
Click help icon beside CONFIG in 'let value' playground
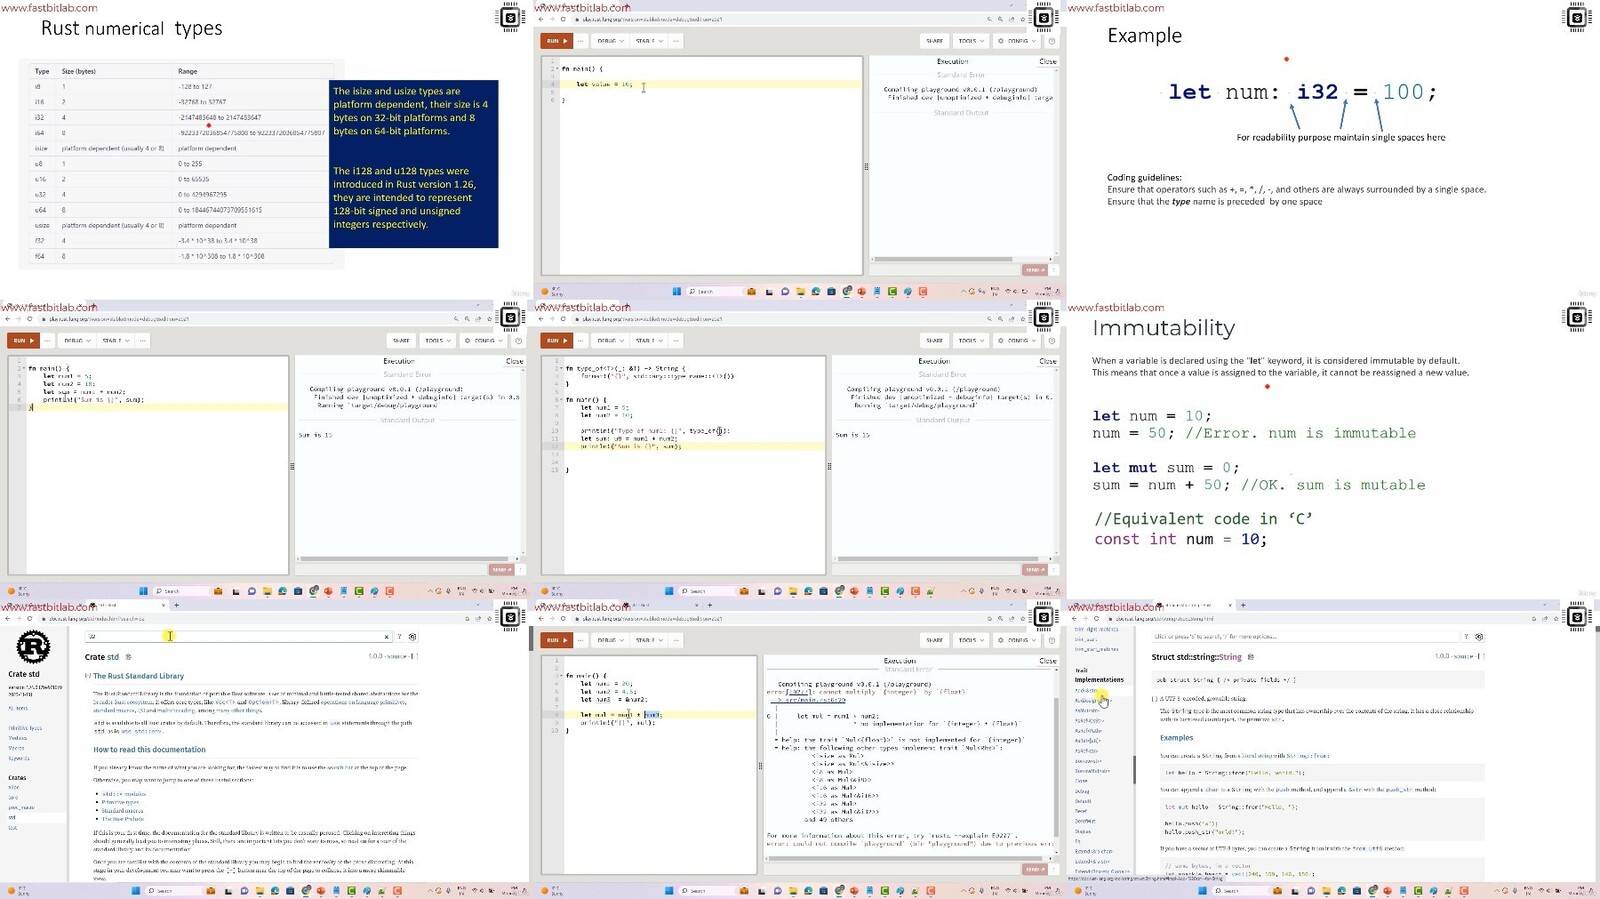pos(1051,41)
